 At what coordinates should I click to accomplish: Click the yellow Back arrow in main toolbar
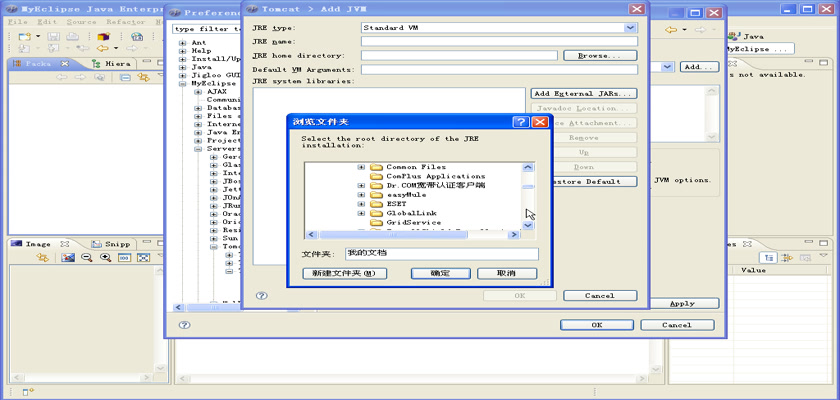pyautogui.click(x=102, y=49)
